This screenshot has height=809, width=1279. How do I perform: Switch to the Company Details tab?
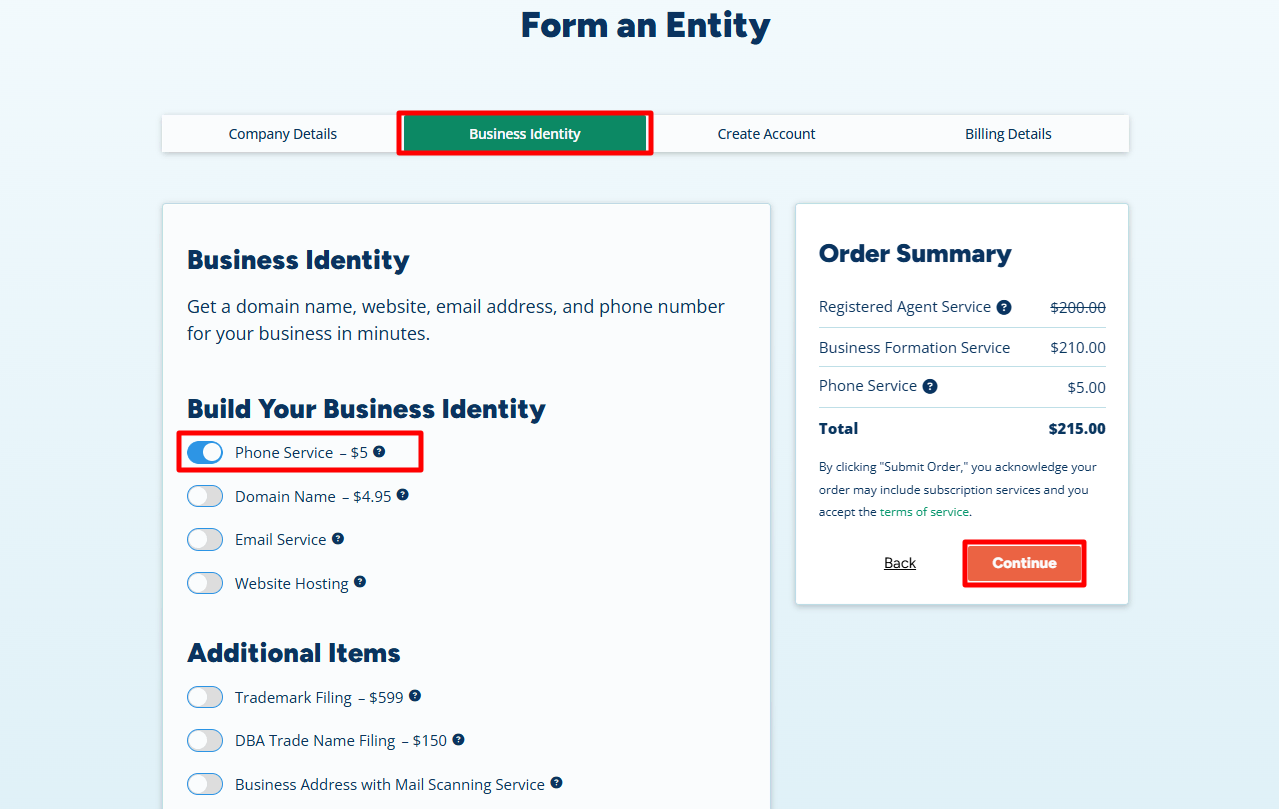coord(282,133)
